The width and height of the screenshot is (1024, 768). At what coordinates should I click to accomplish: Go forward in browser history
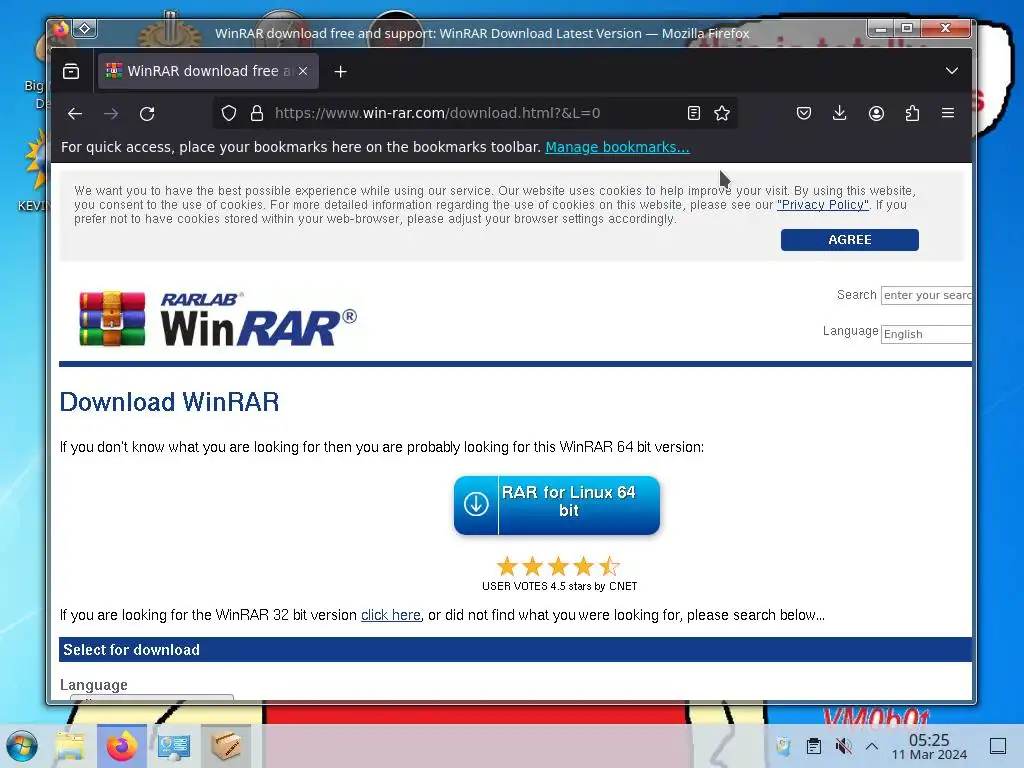(x=111, y=114)
